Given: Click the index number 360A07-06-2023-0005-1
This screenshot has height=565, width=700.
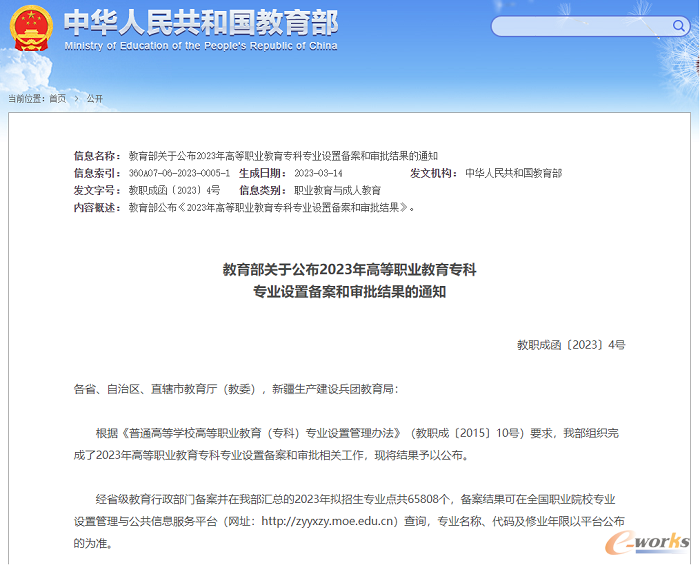Looking at the screenshot, I should (x=178, y=173).
